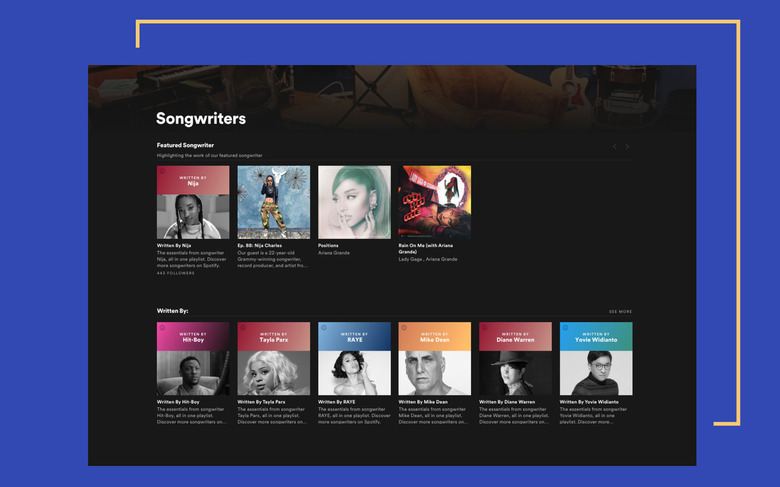Click the Written By Nija title text
The width and height of the screenshot is (780, 487).
click(173, 245)
